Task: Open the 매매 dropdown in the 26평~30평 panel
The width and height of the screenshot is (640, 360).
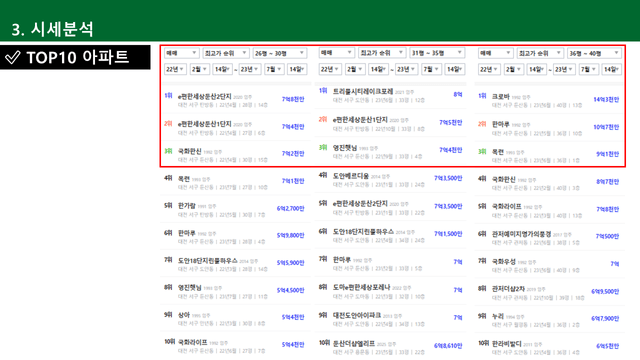Action: coord(182,53)
